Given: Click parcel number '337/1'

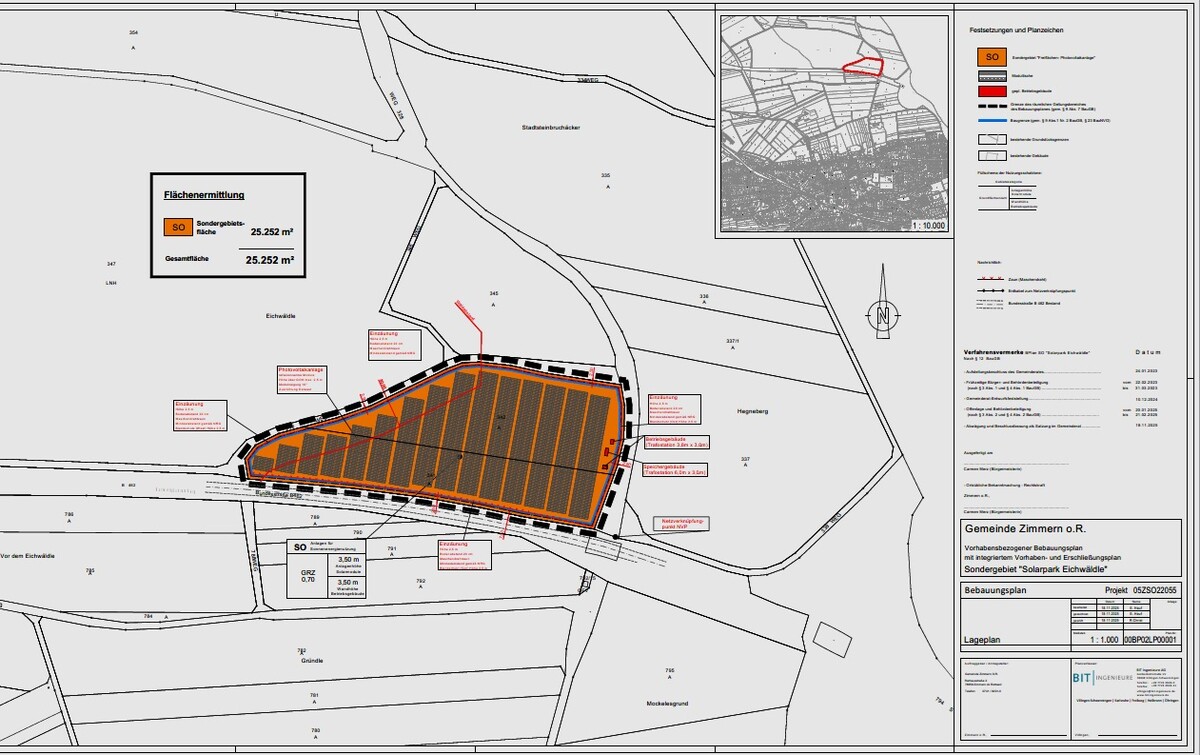Looking at the screenshot, I should pos(731,341).
